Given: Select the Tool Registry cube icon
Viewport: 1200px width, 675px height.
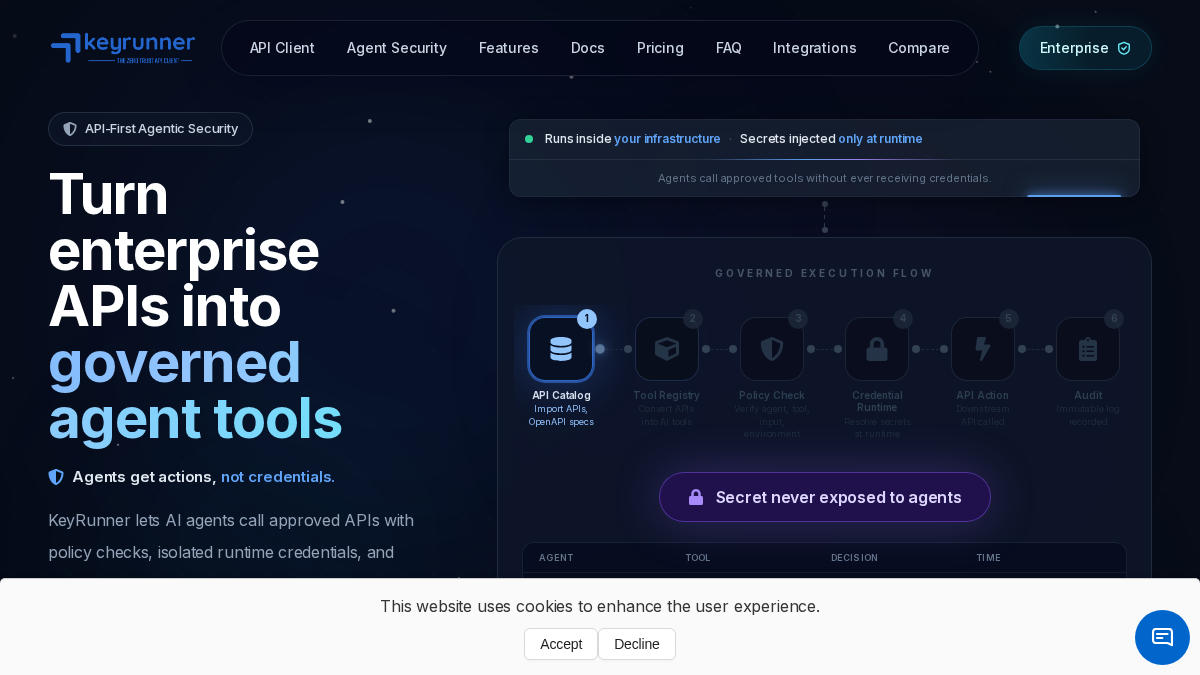Looking at the screenshot, I should pos(667,349).
